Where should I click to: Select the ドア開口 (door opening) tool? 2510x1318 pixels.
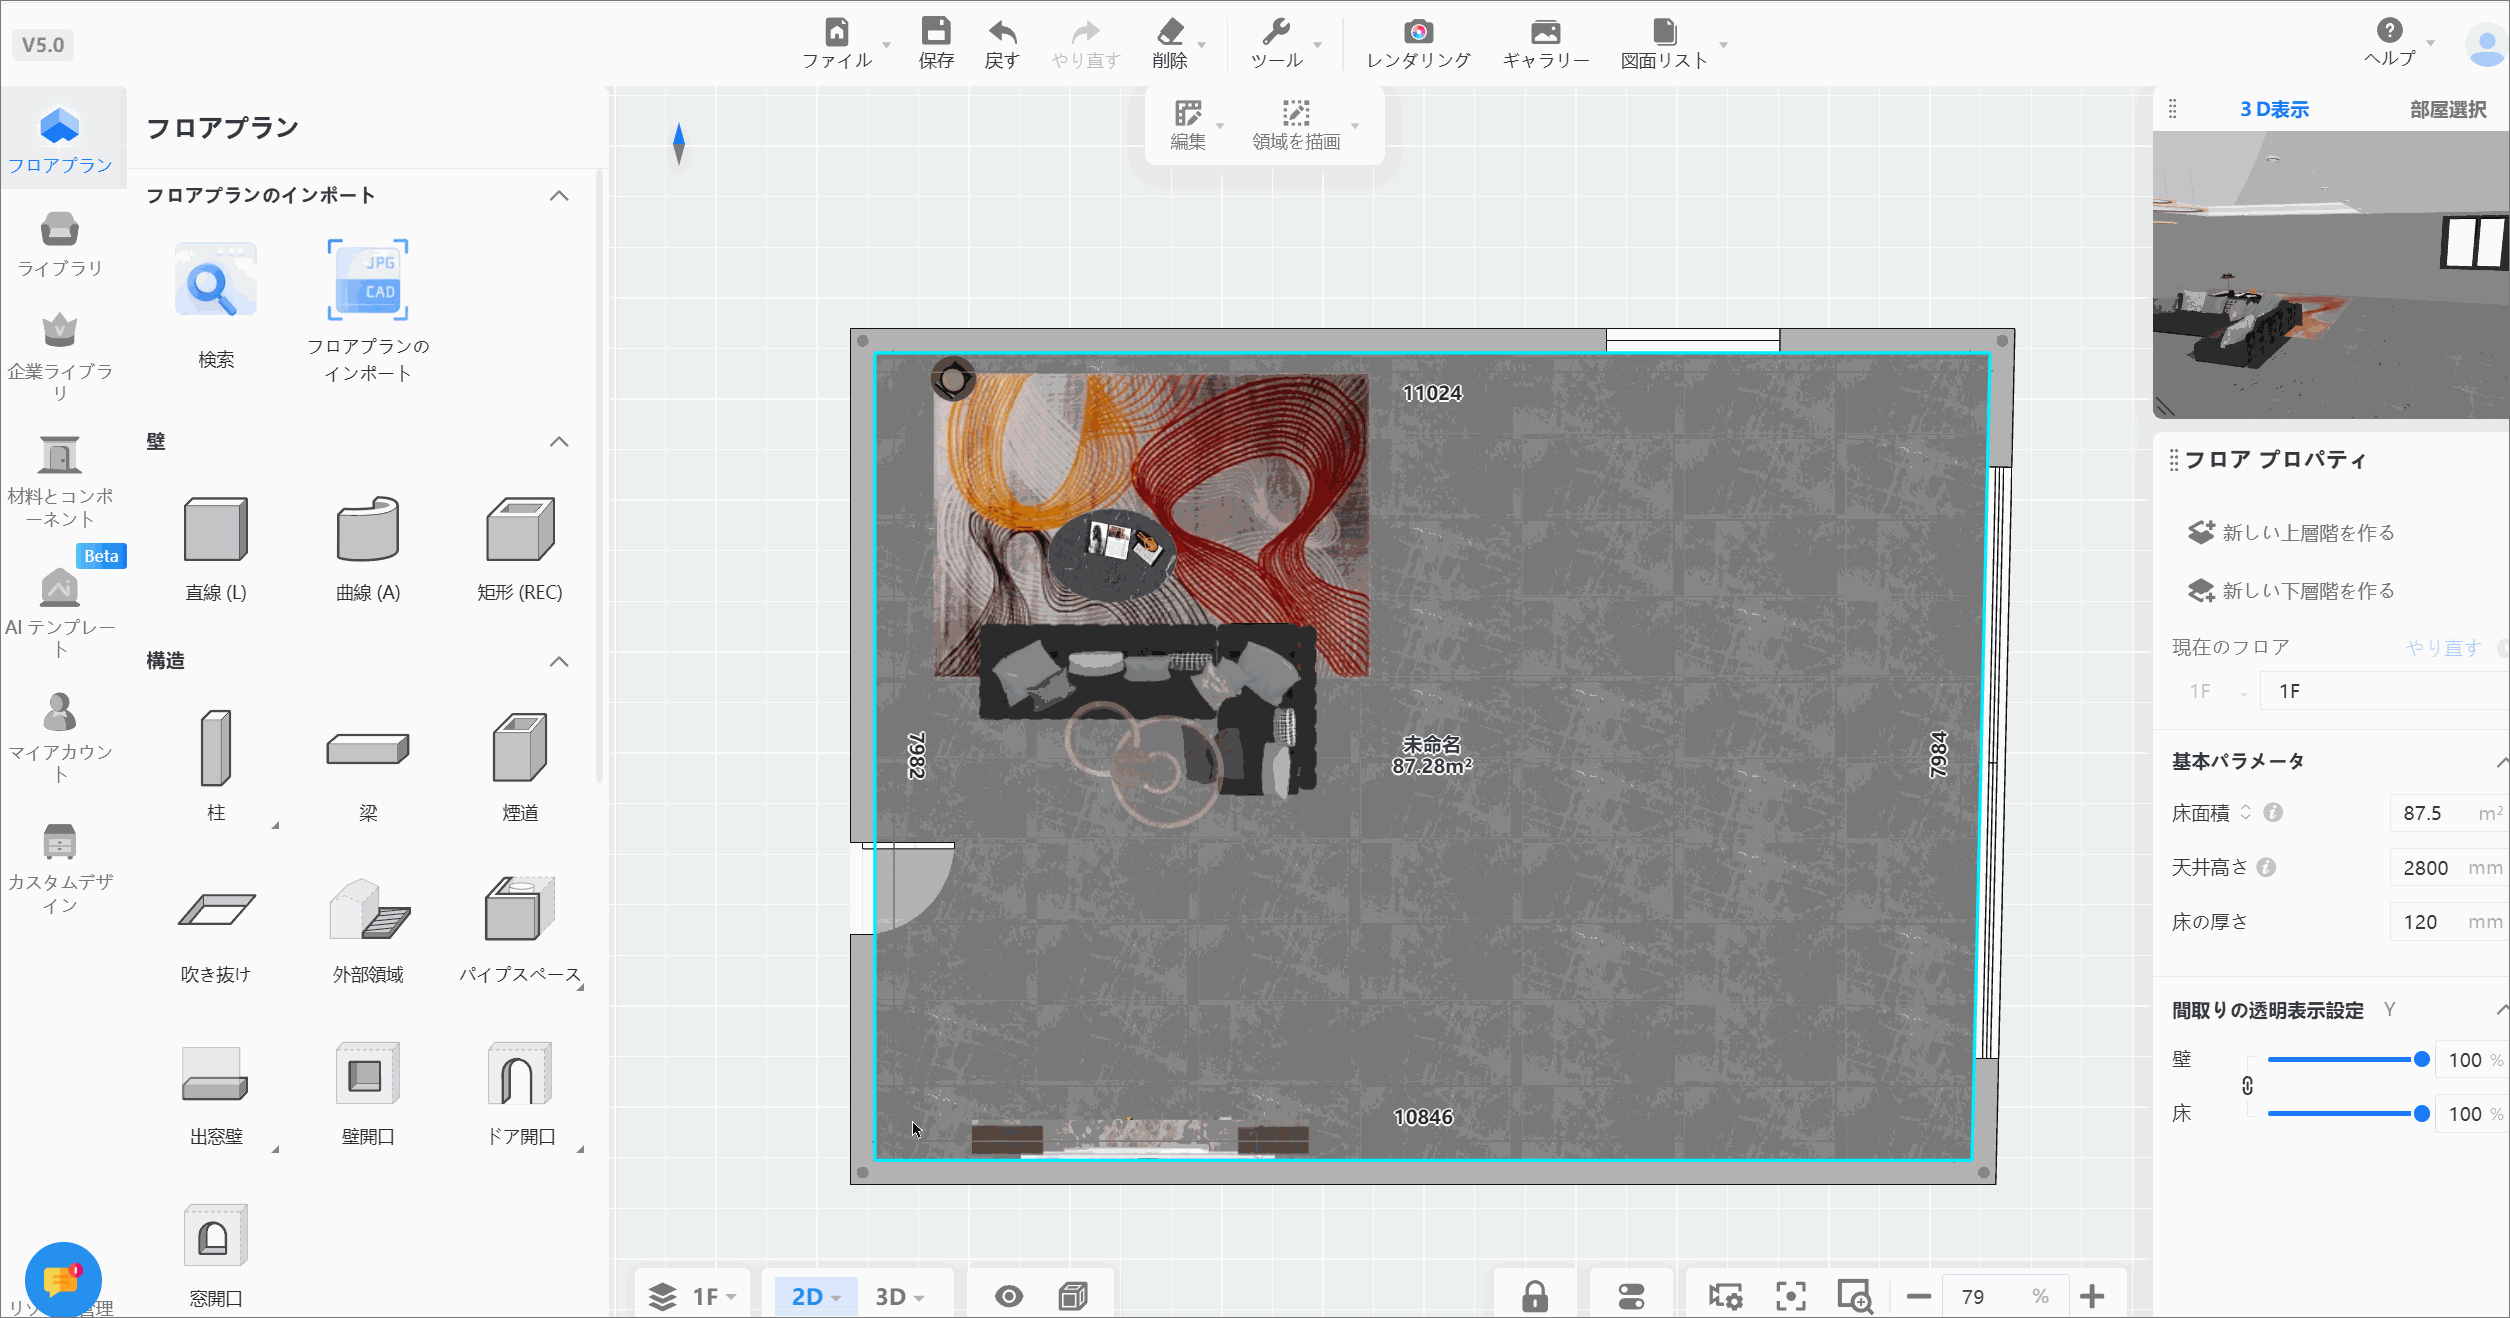point(520,1092)
